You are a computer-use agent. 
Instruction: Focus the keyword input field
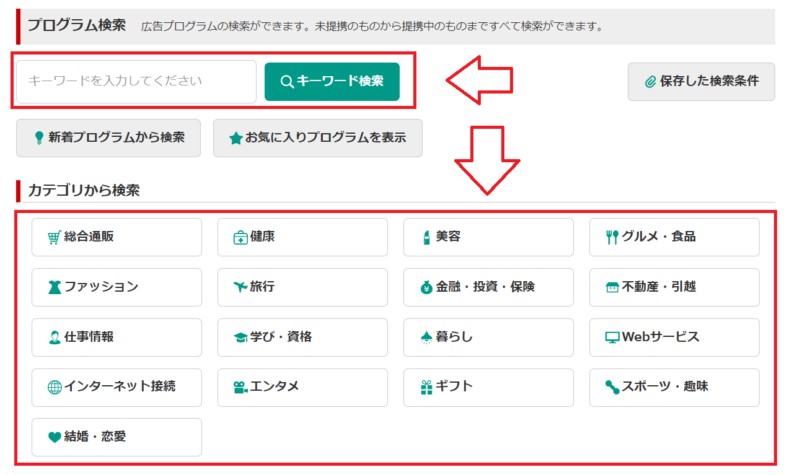(x=136, y=82)
